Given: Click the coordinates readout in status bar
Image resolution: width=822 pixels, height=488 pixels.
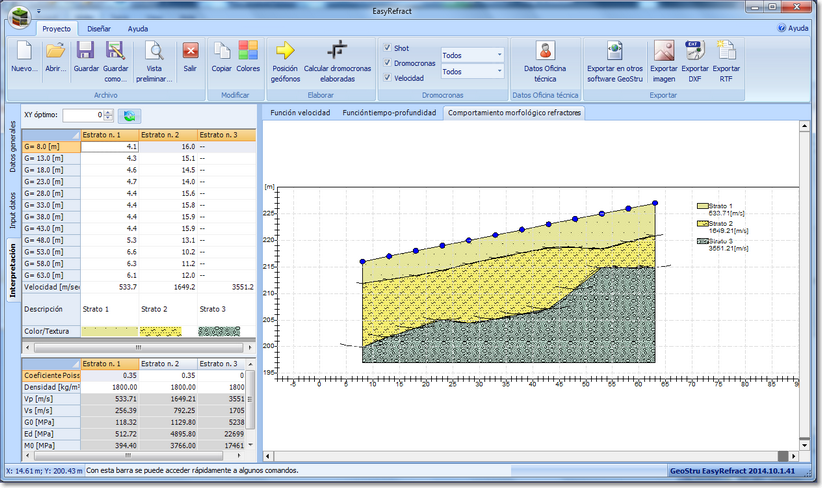Looking at the screenshot, I should [x=44, y=471].
